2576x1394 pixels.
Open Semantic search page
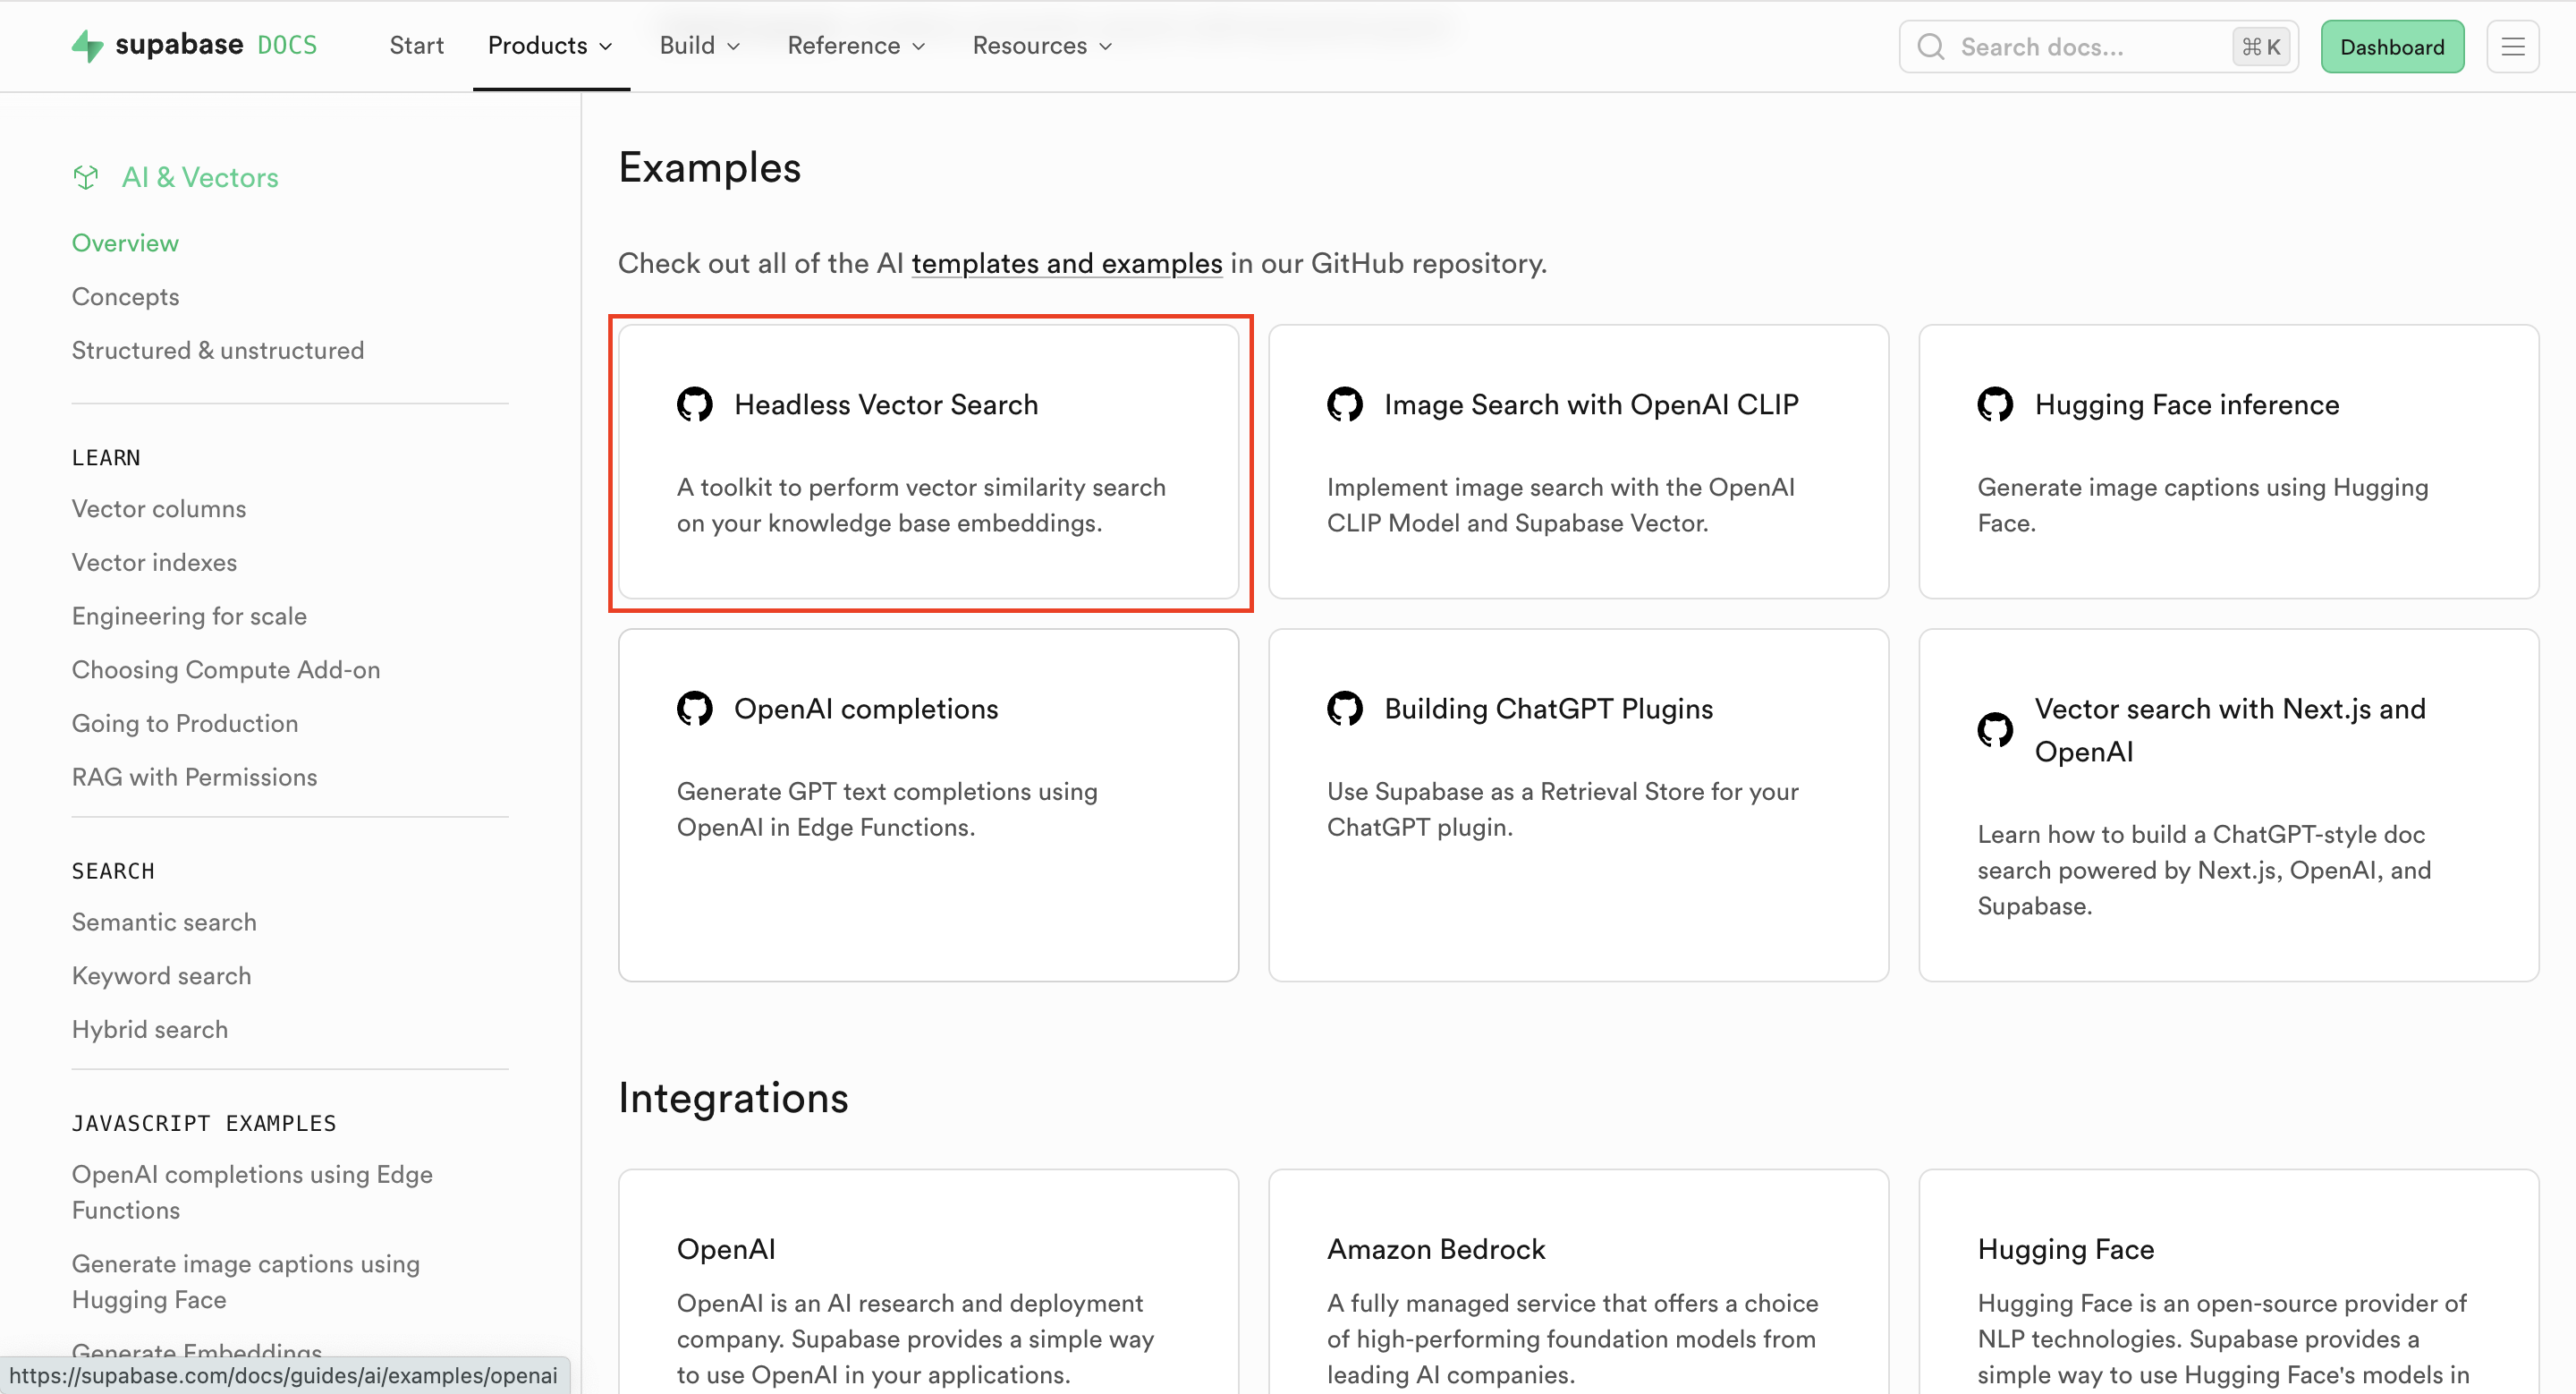coord(164,922)
